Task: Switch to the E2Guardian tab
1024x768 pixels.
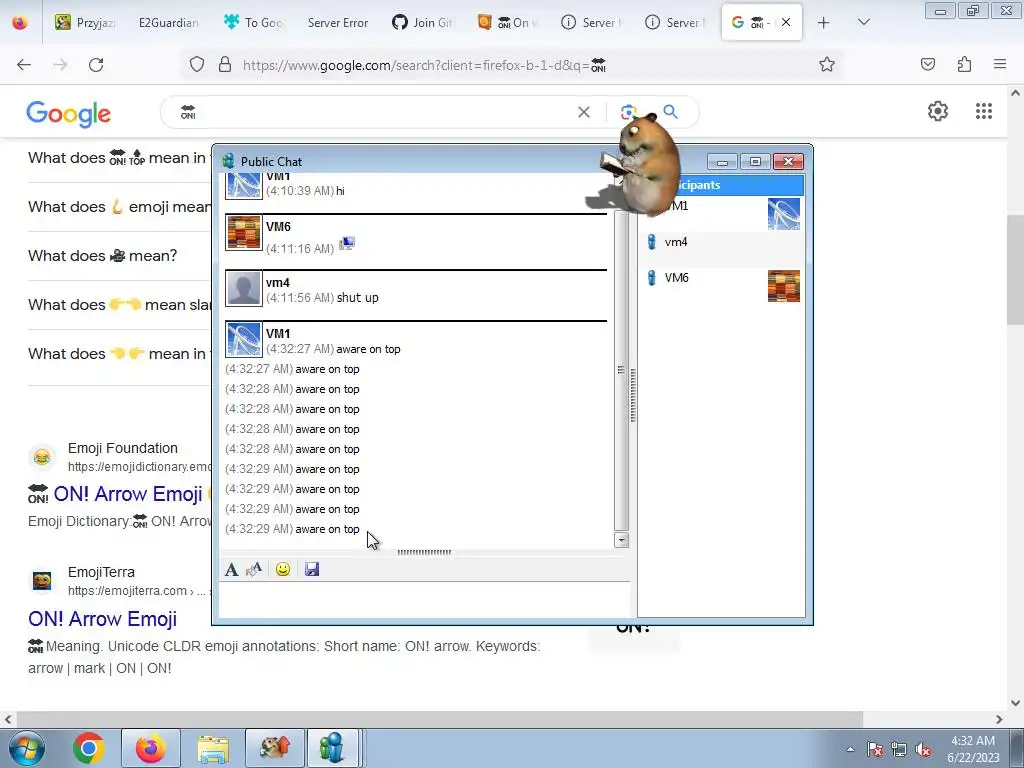Action: (168, 22)
